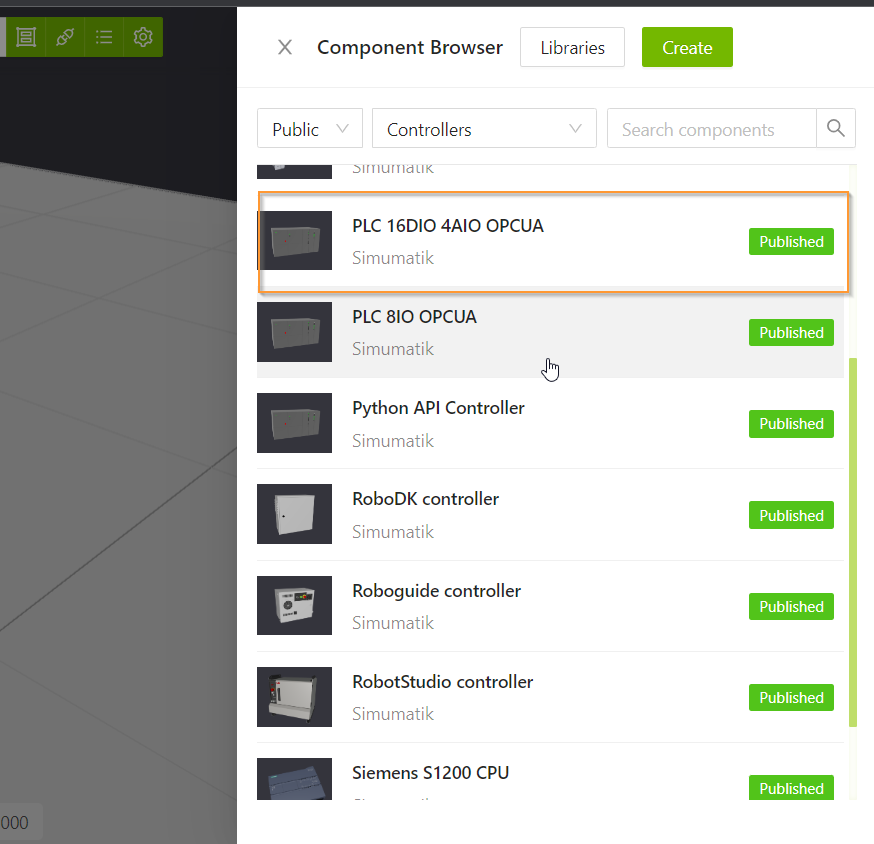The height and width of the screenshot is (844, 874).
Task: Open the list view toolbar icon
Action: [104, 37]
